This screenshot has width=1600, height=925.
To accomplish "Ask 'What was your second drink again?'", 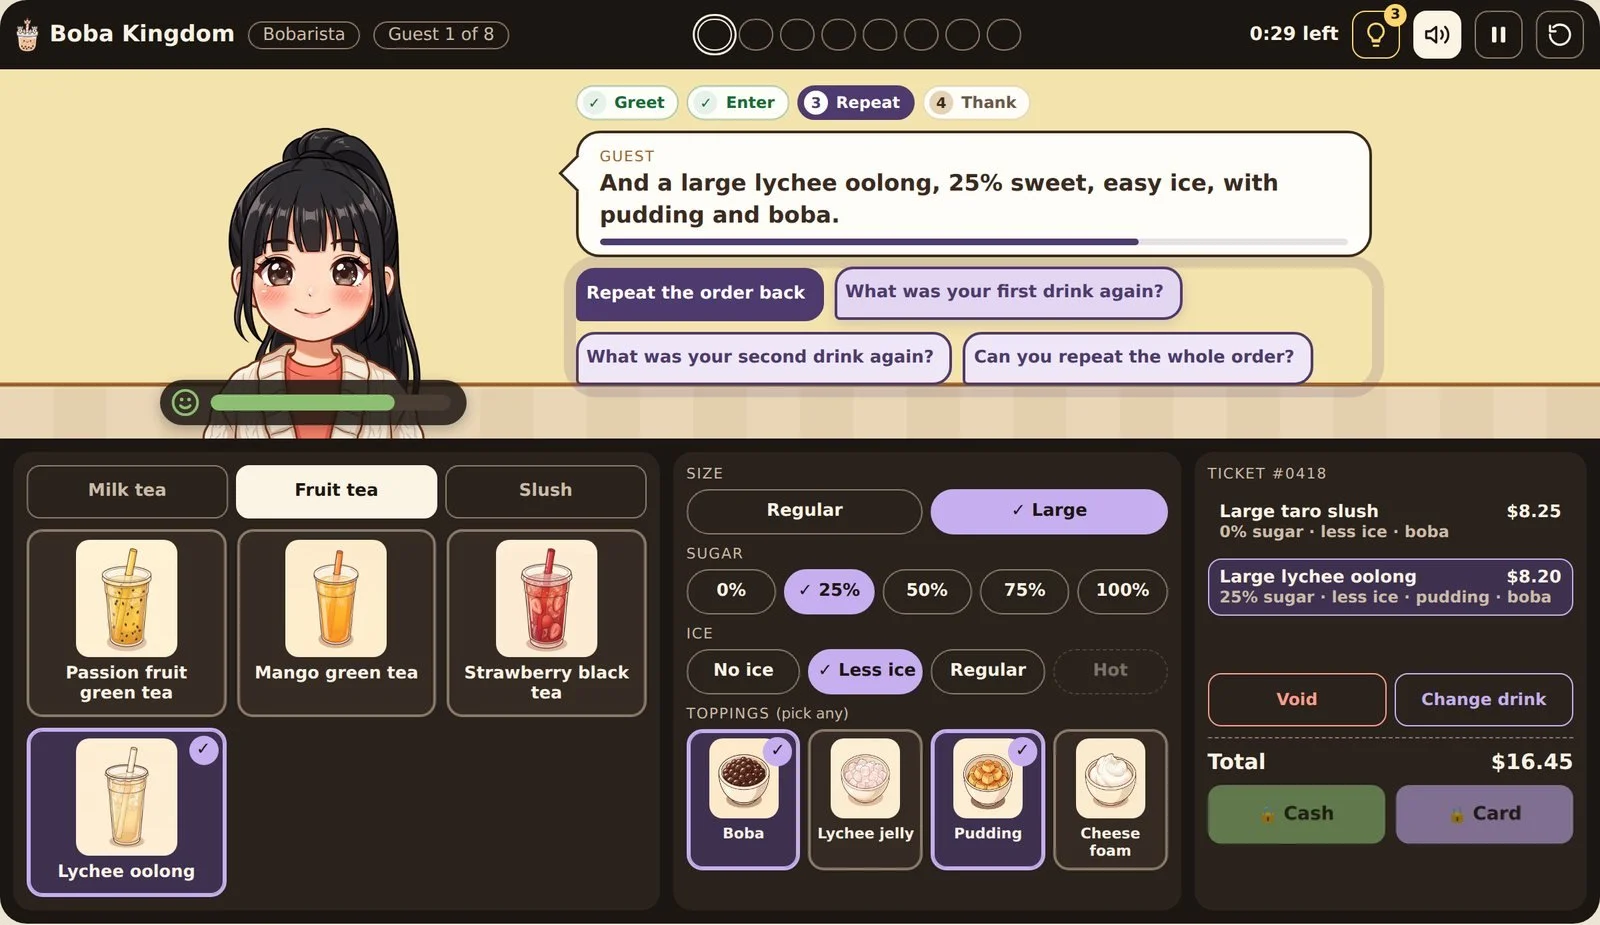I will click(763, 358).
